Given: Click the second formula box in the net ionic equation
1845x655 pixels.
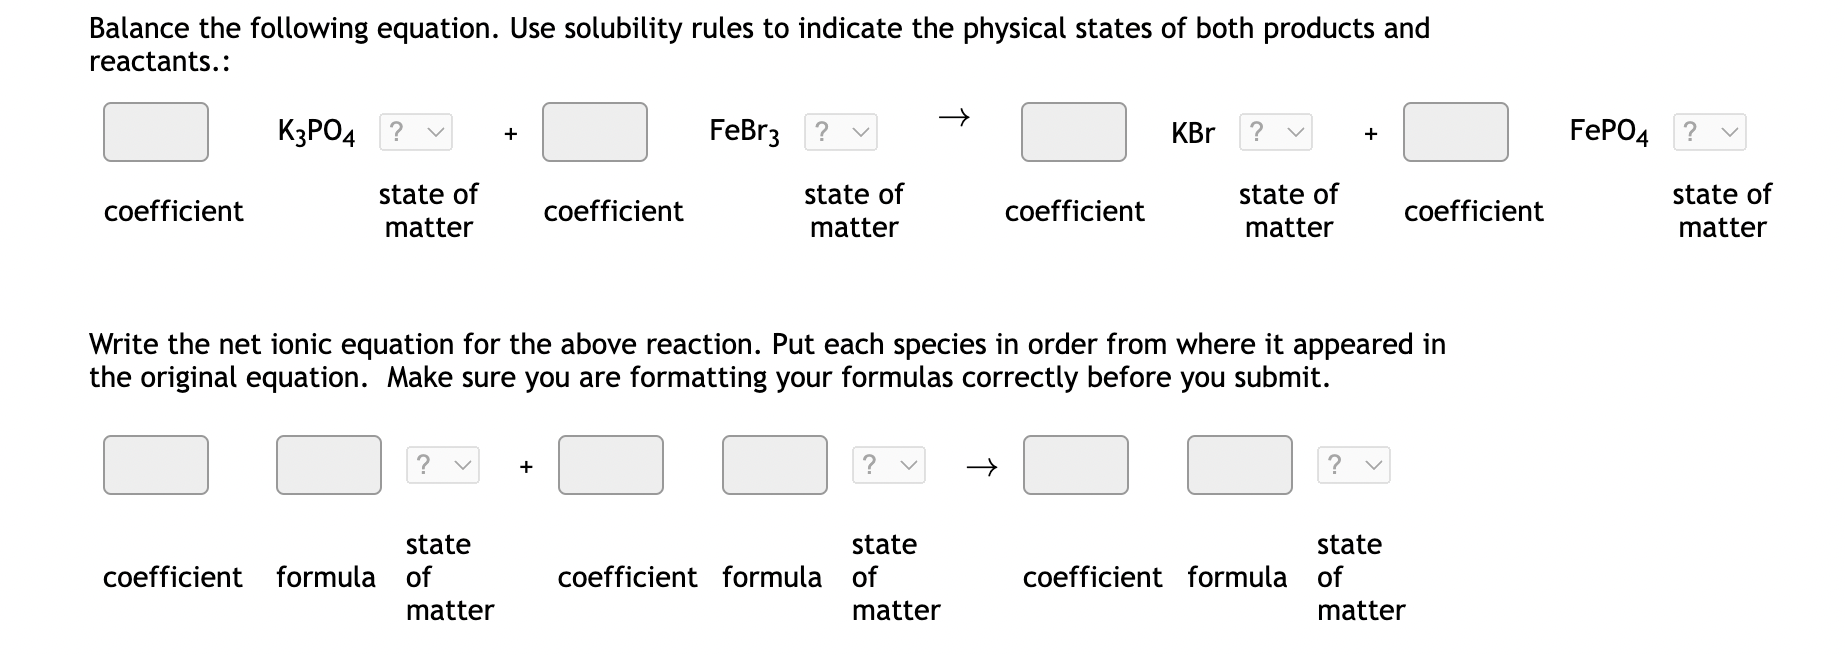Looking at the screenshot, I should (x=773, y=464).
